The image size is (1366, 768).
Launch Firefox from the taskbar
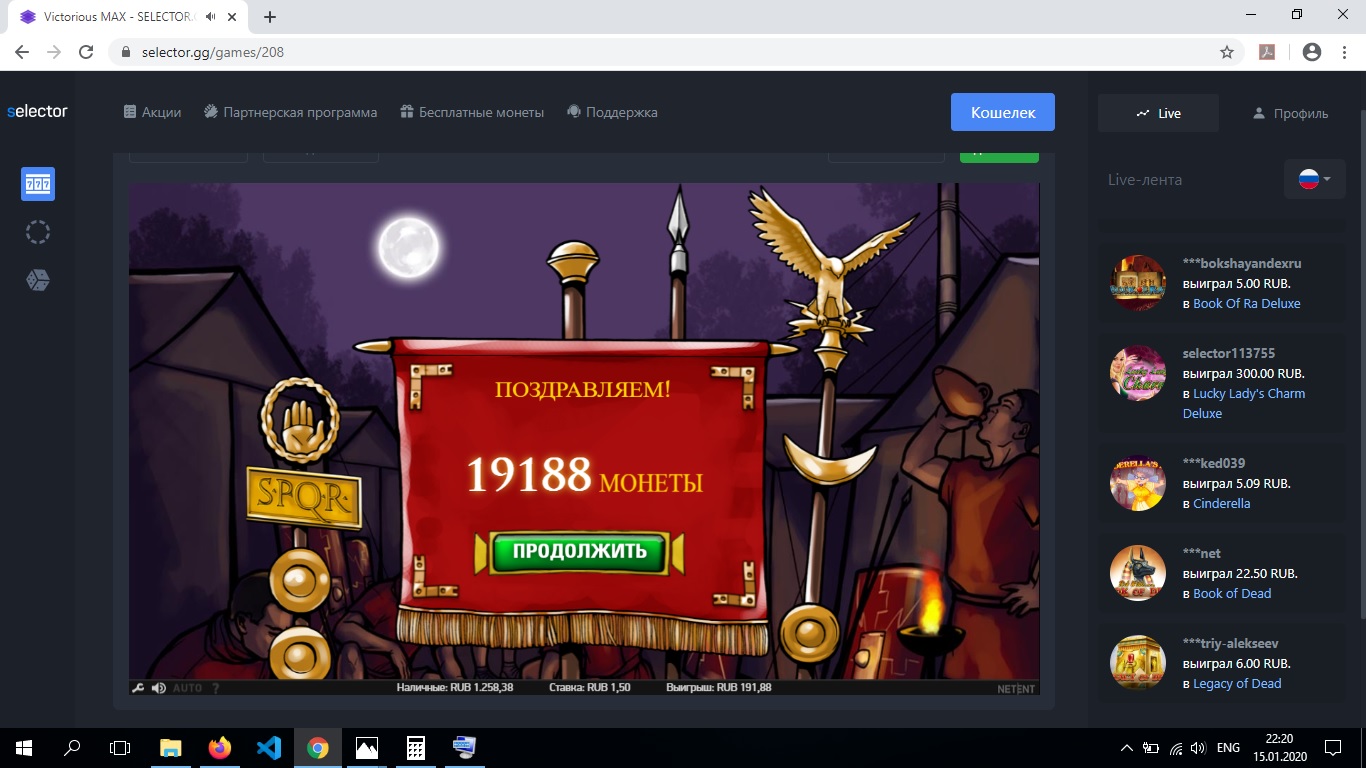pyautogui.click(x=220, y=748)
